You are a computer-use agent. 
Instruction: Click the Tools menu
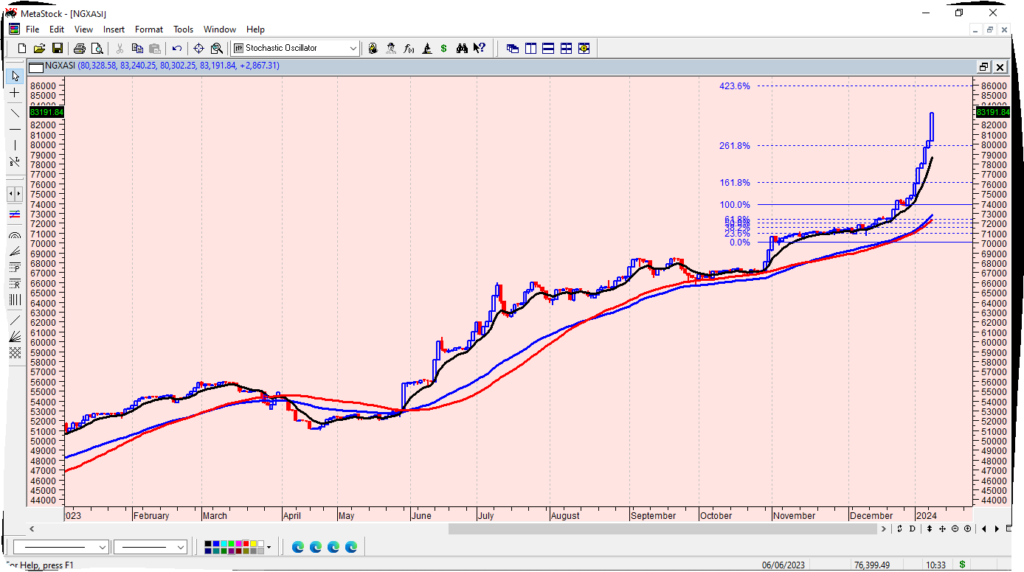click(183, 29)
